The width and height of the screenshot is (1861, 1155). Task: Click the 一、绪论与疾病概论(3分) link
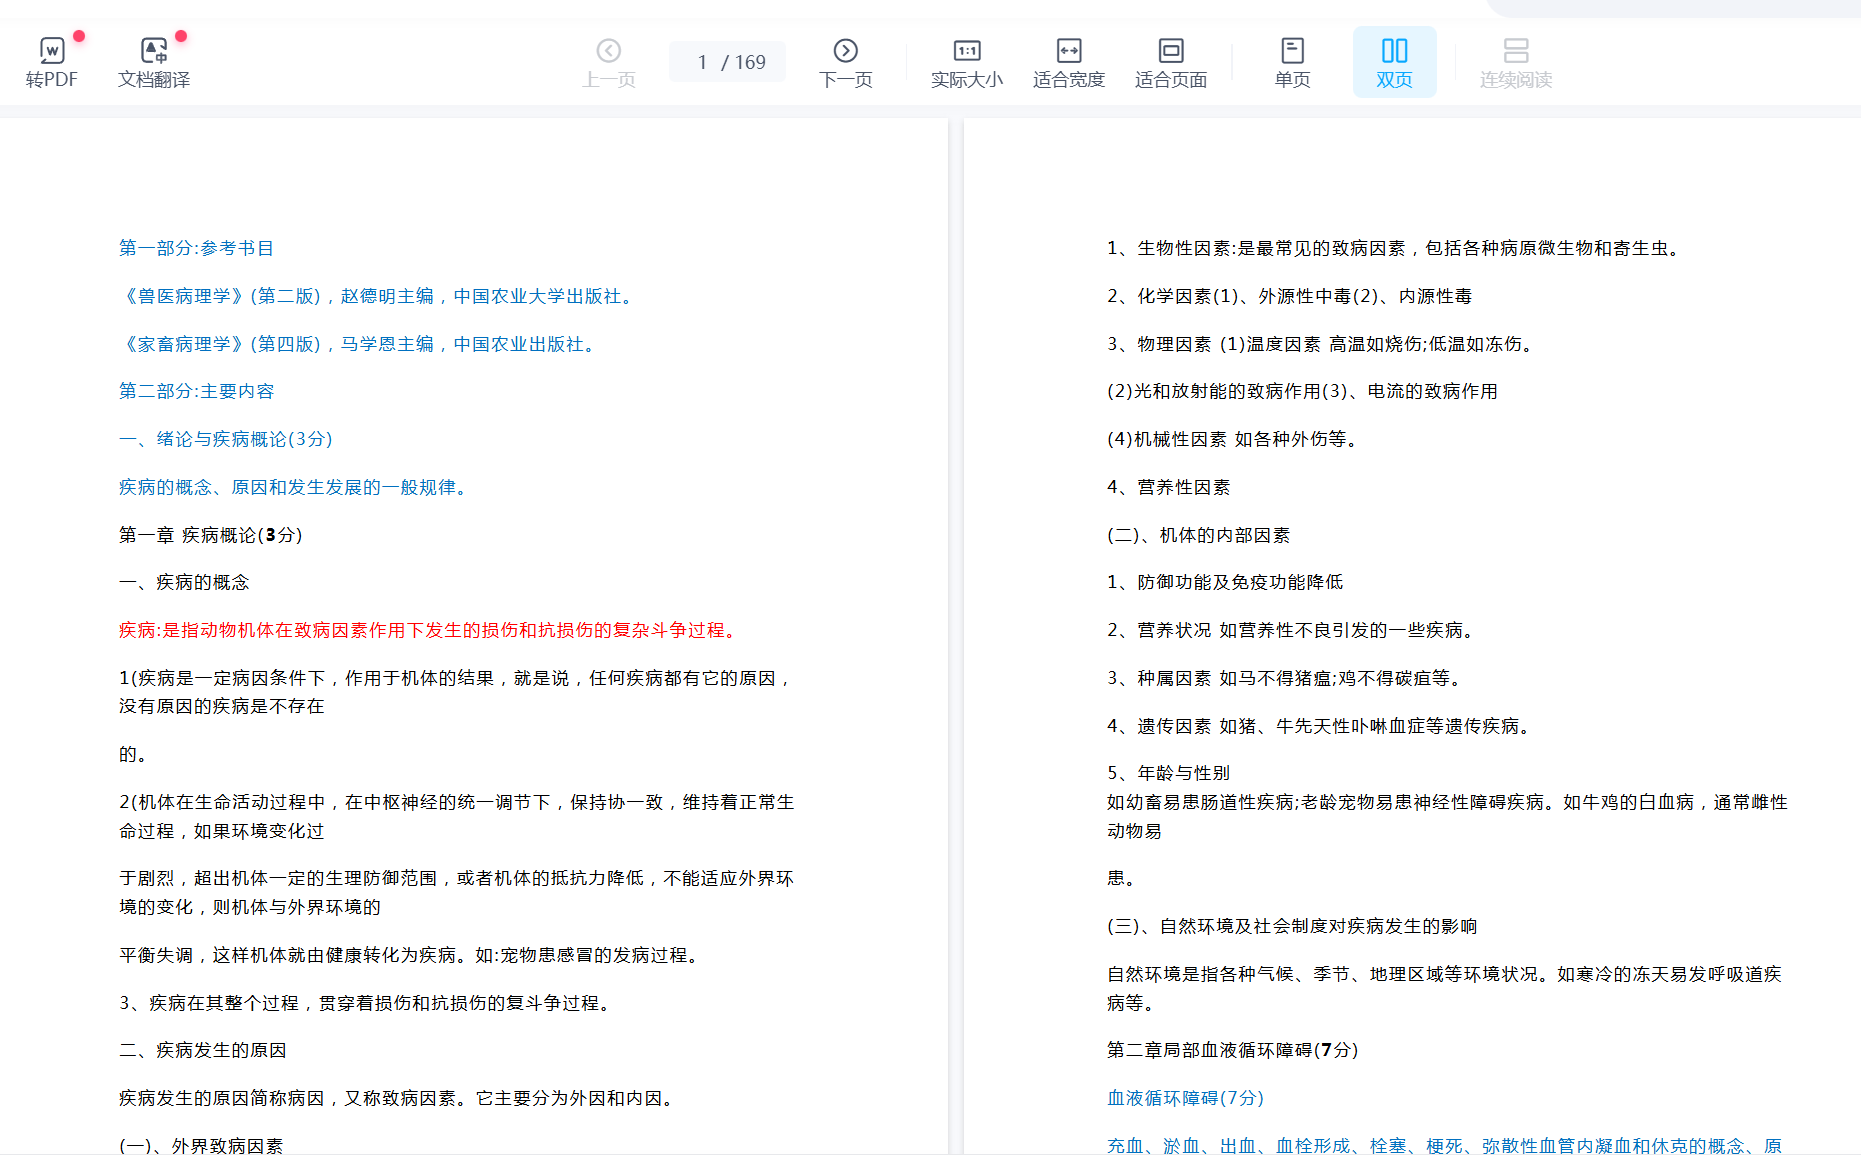coord(225,439)
